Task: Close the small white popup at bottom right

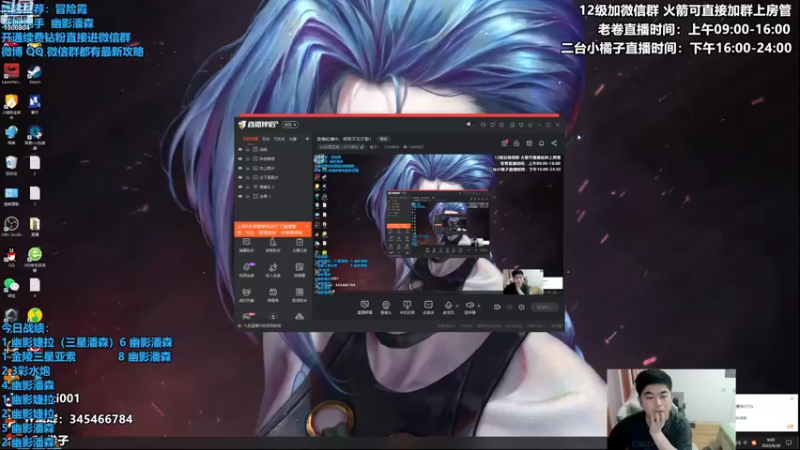Action: 793,398
